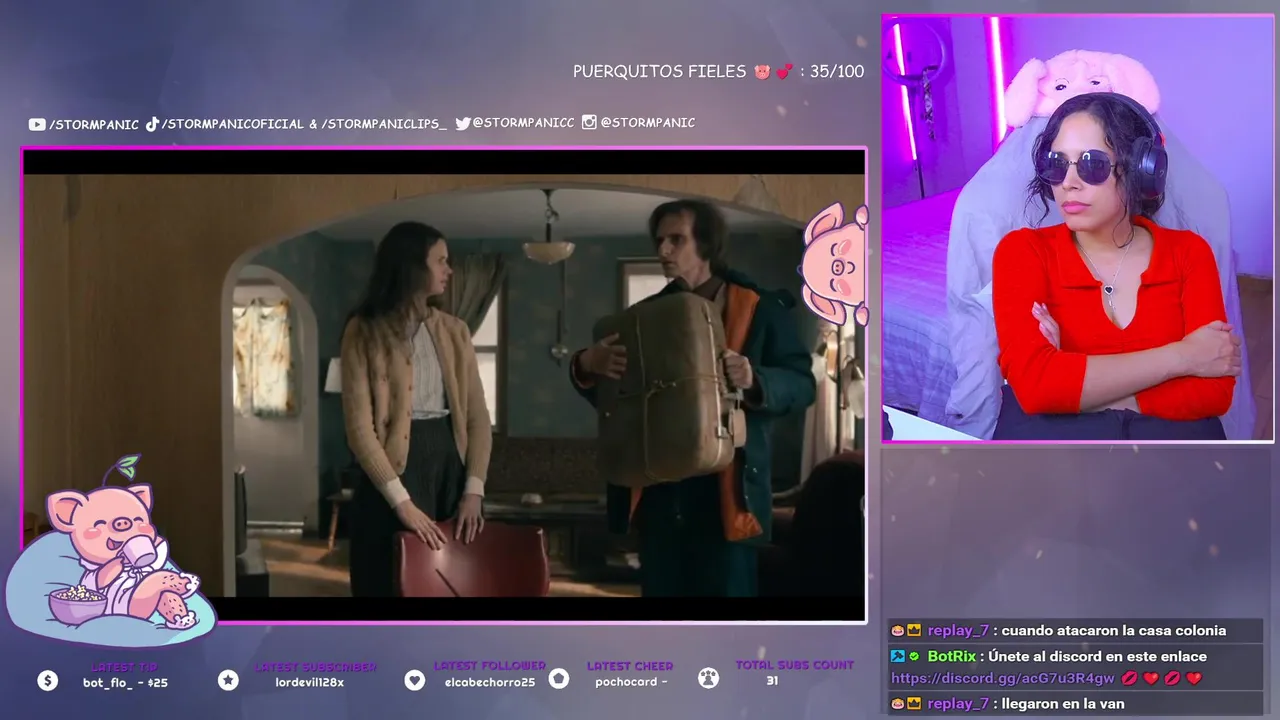
Task: Click the movie video frame
Action: point(444,386)
